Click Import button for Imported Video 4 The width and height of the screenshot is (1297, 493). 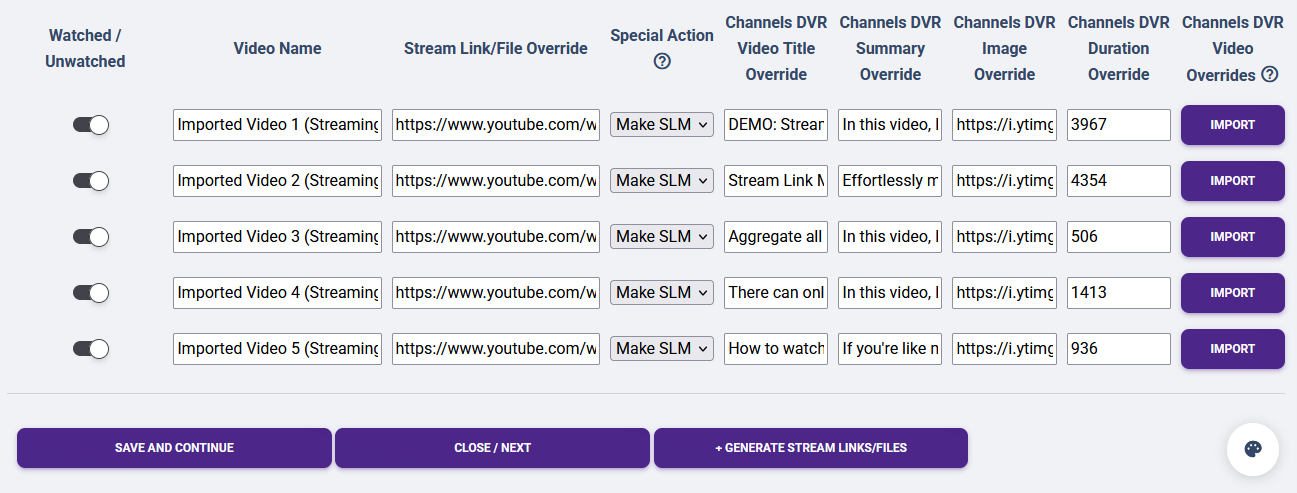1232,293
